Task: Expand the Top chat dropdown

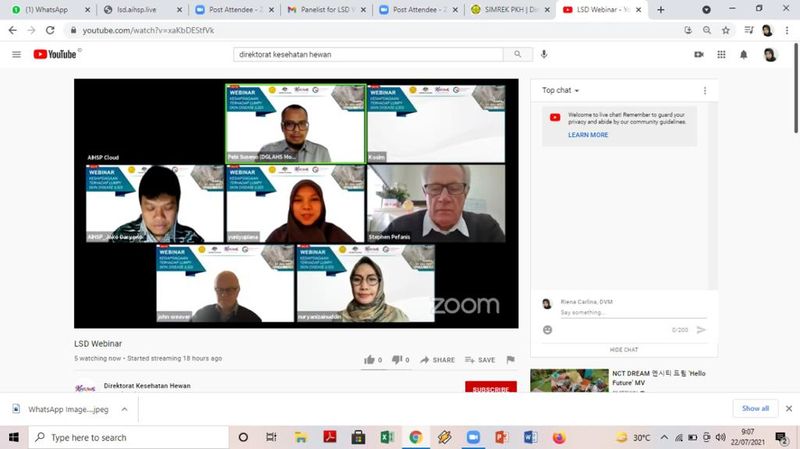Action: click(560, 90)
